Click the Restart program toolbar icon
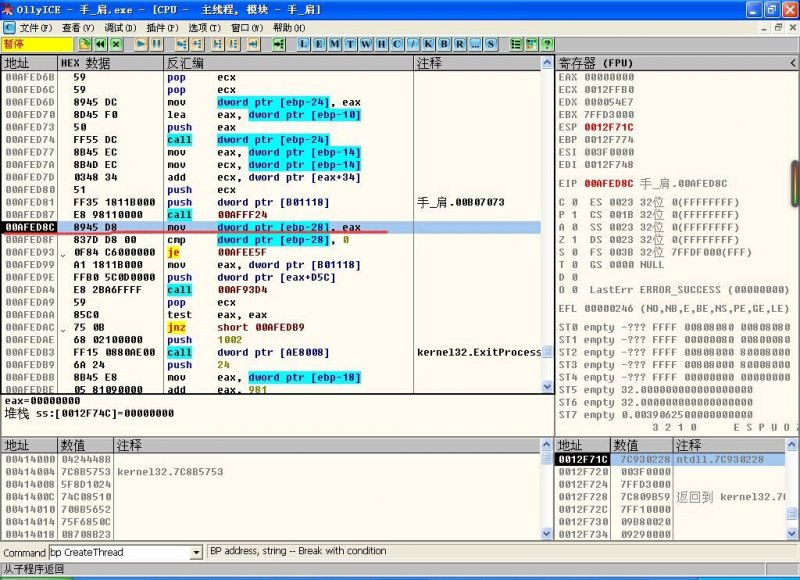This screenshot has height=580, width=800. click(x=101, y=45)
